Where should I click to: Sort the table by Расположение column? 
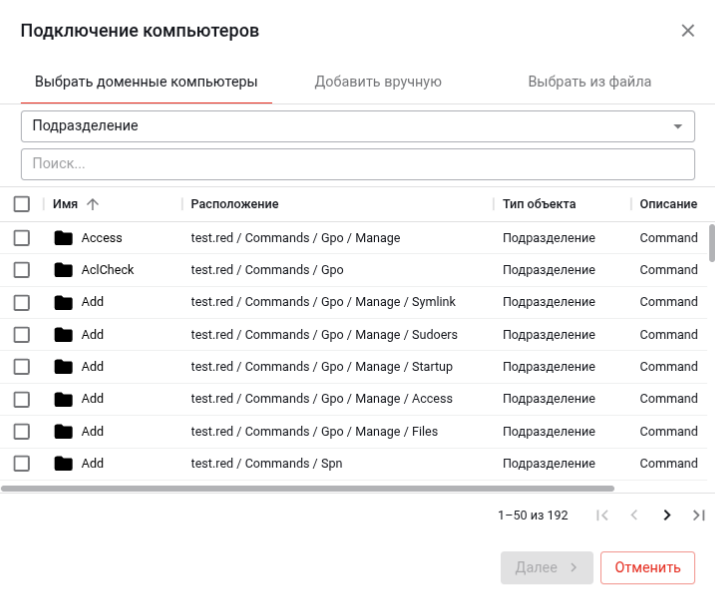[235, 204]
